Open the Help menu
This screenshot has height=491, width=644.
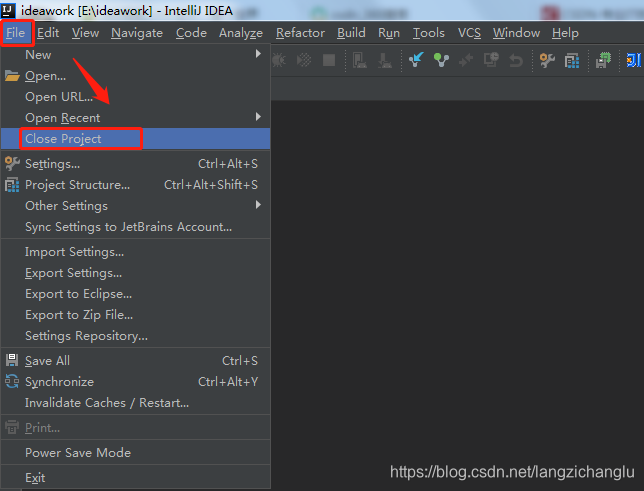565,33
